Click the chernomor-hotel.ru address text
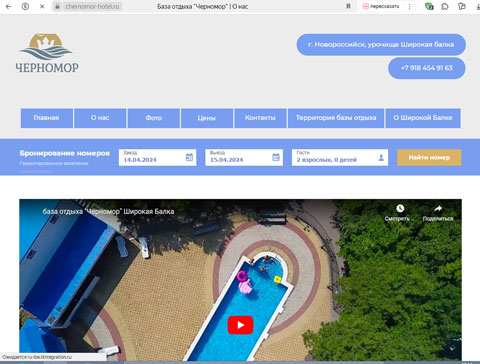The height and width of the screenshot is (364, 480). pyautogui.click(x=92, y=6)
